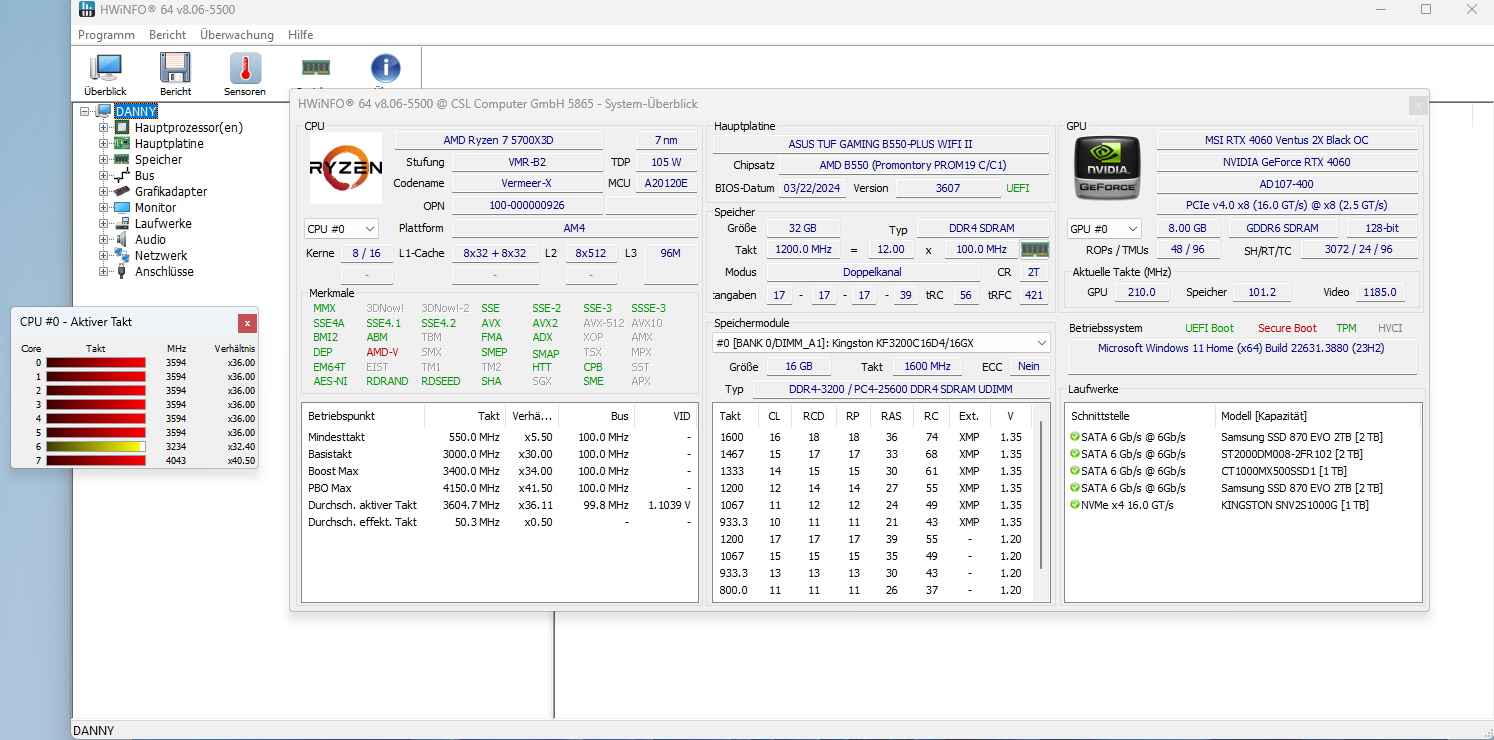The width and height of the screenshot is (1494, 740).
Task: Click the PBO Max row
Action: [499, 488]
